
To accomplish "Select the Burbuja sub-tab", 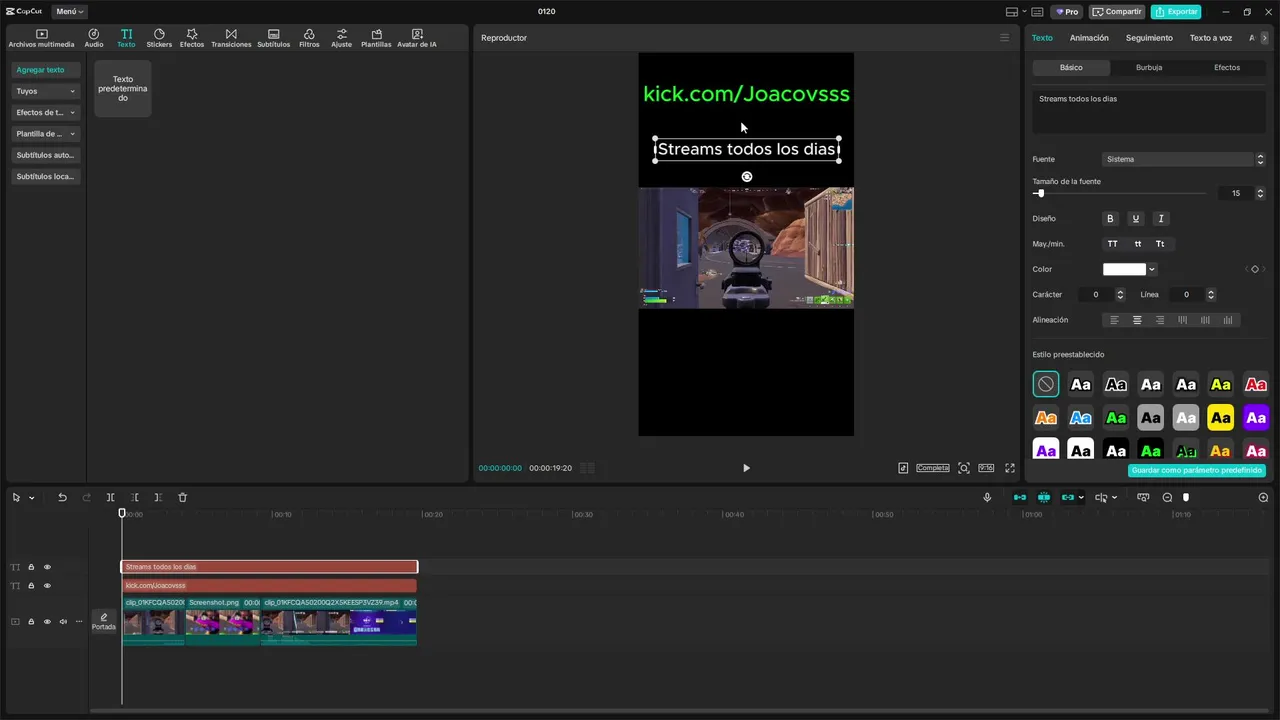I will (1149, 67).
